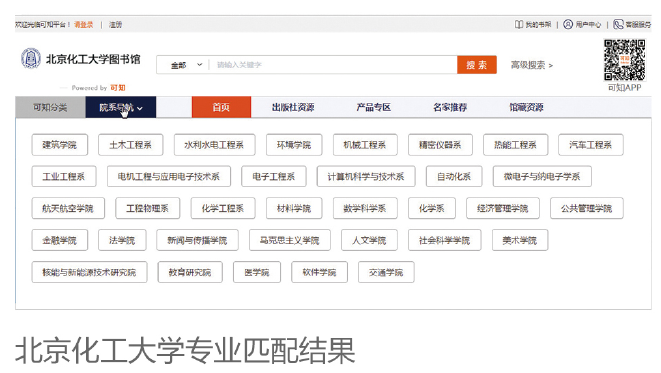Open 公共管理学院 department

[x=586, y=208]
